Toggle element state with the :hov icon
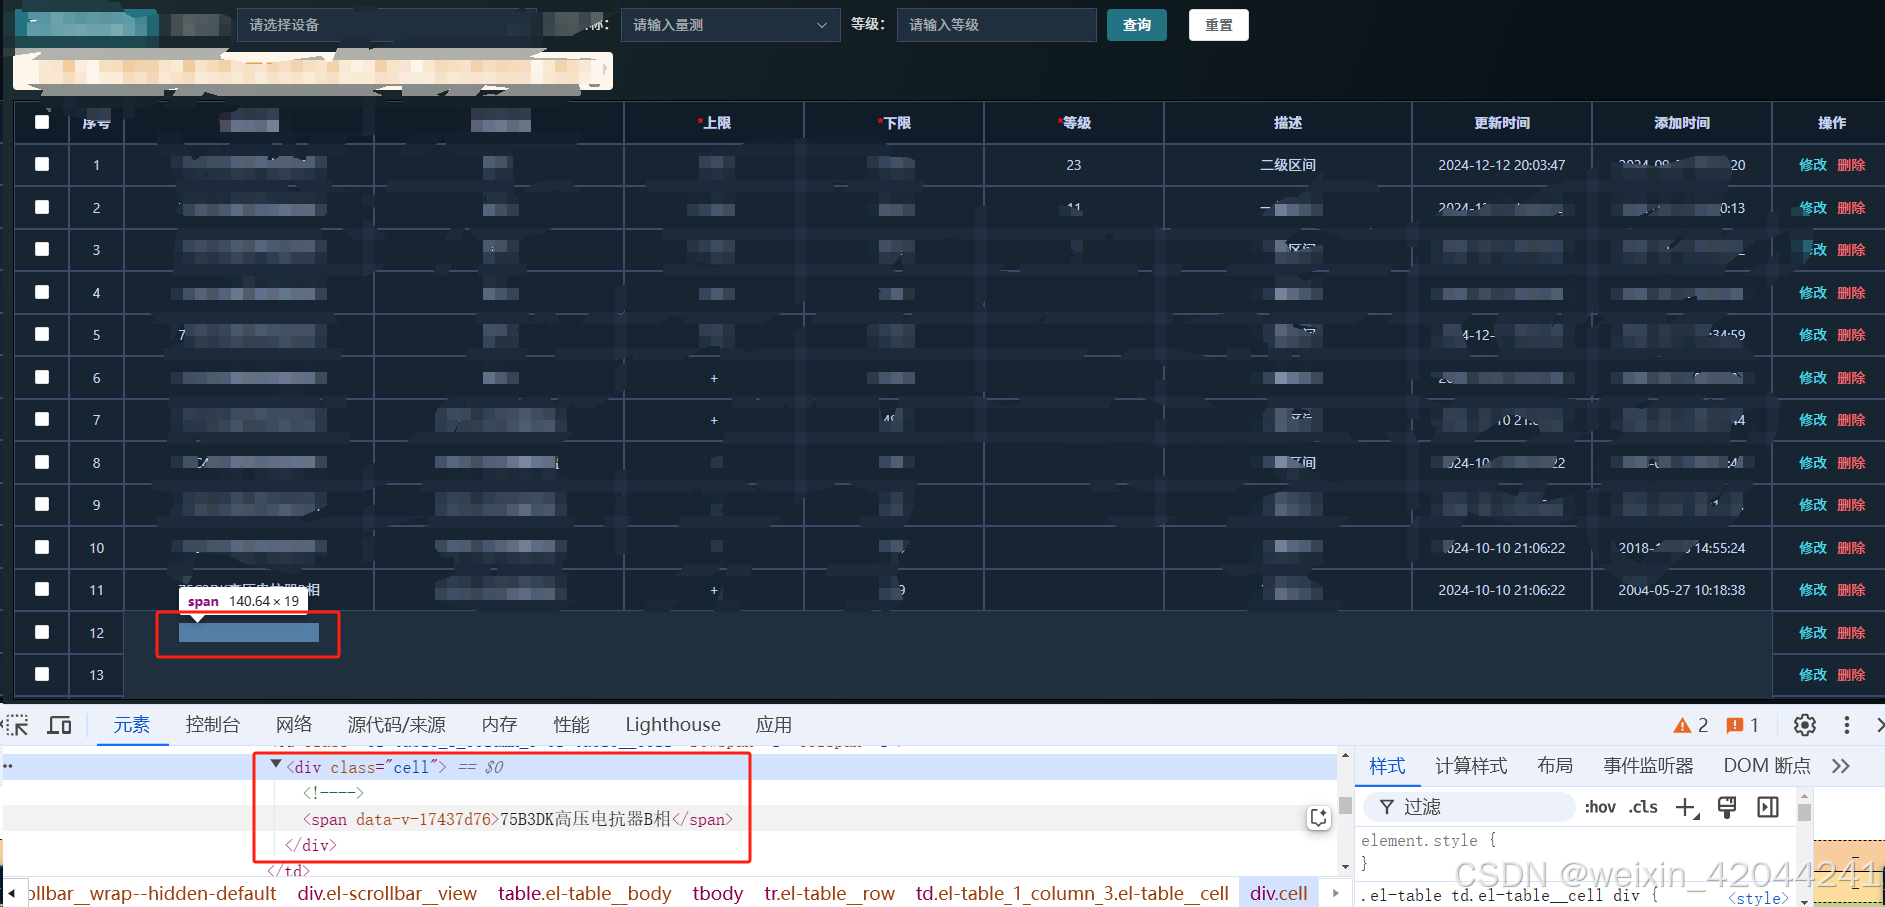Image resolution: width=1885 pixels, height=907 pixels. tap(1600, 806)
